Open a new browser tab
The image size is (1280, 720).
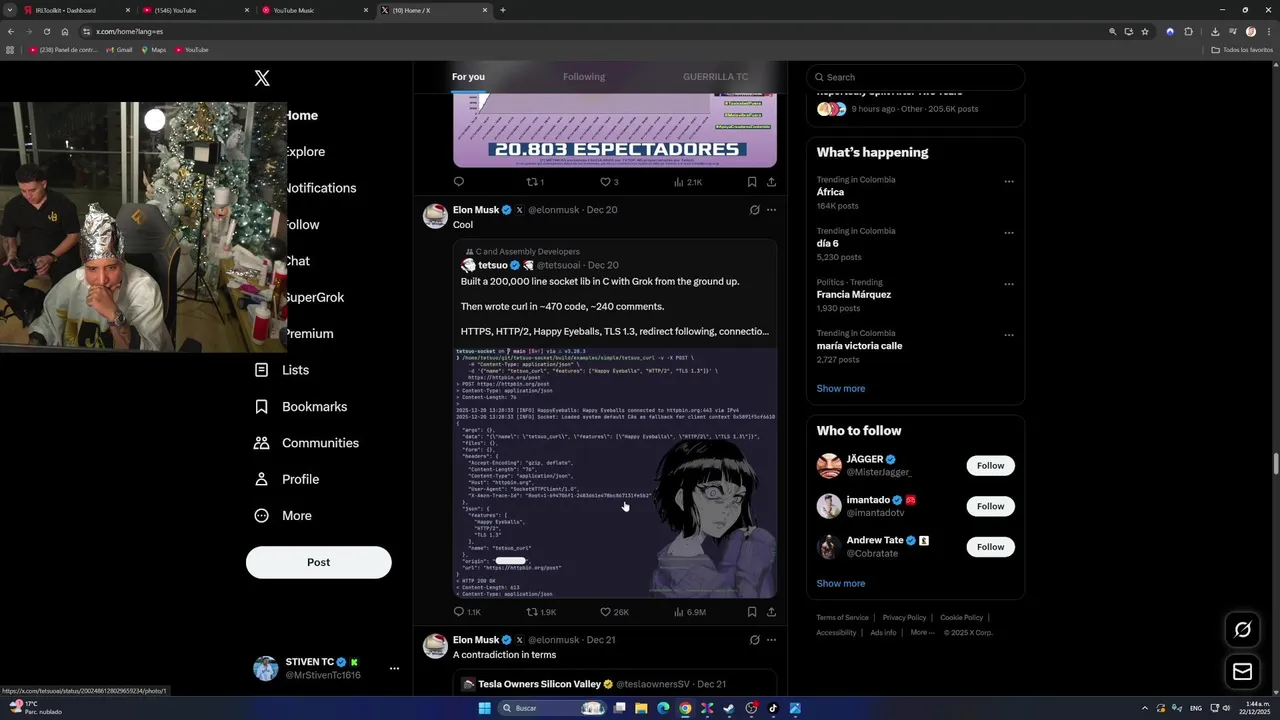(x=503, y=10)
